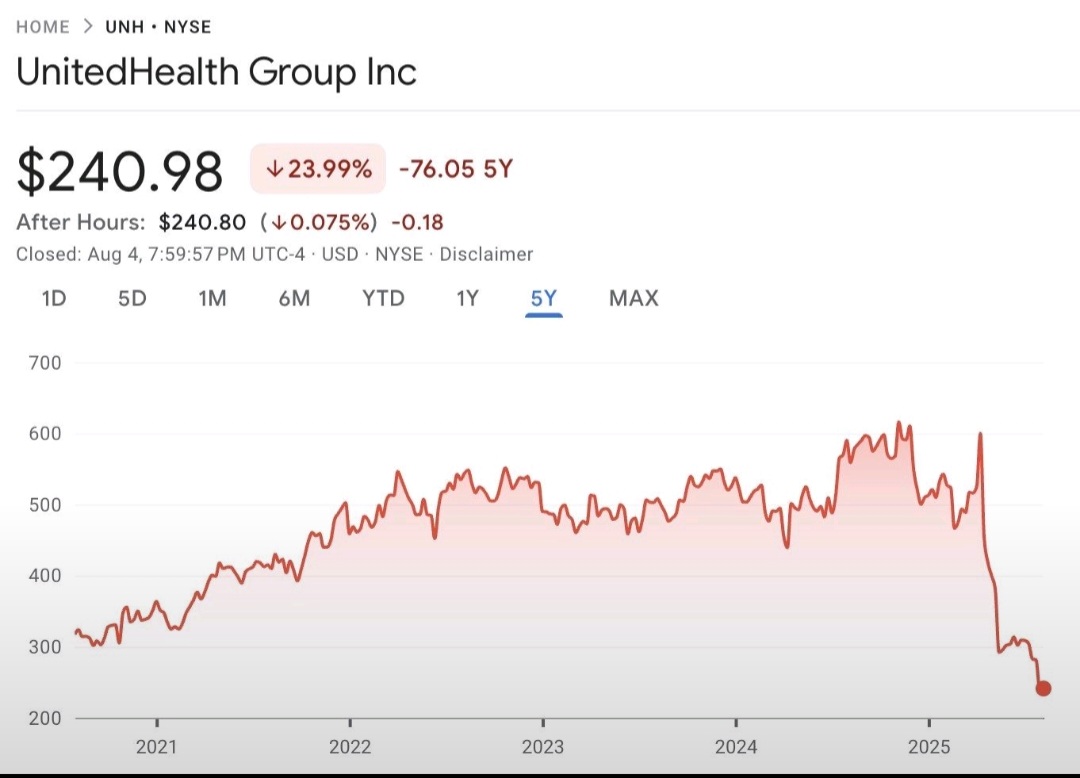1080x778 pixels.
Task: Switch chart to 6M range
Action: [x=294, y=298]
